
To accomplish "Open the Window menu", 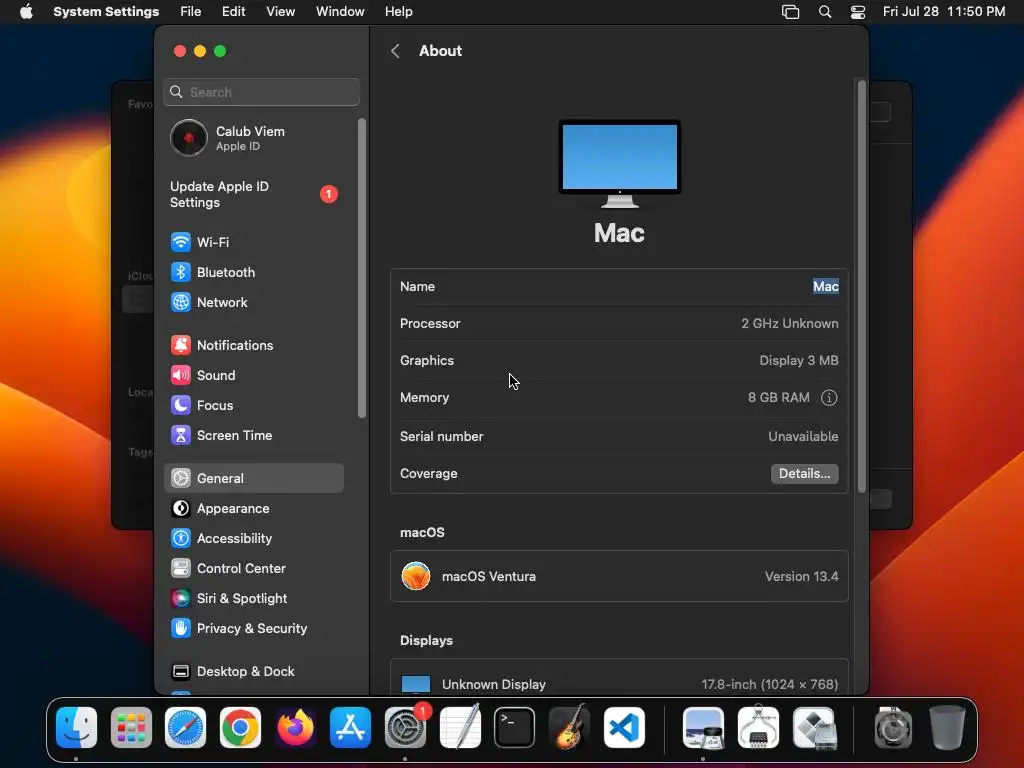I will coord(340,12).
